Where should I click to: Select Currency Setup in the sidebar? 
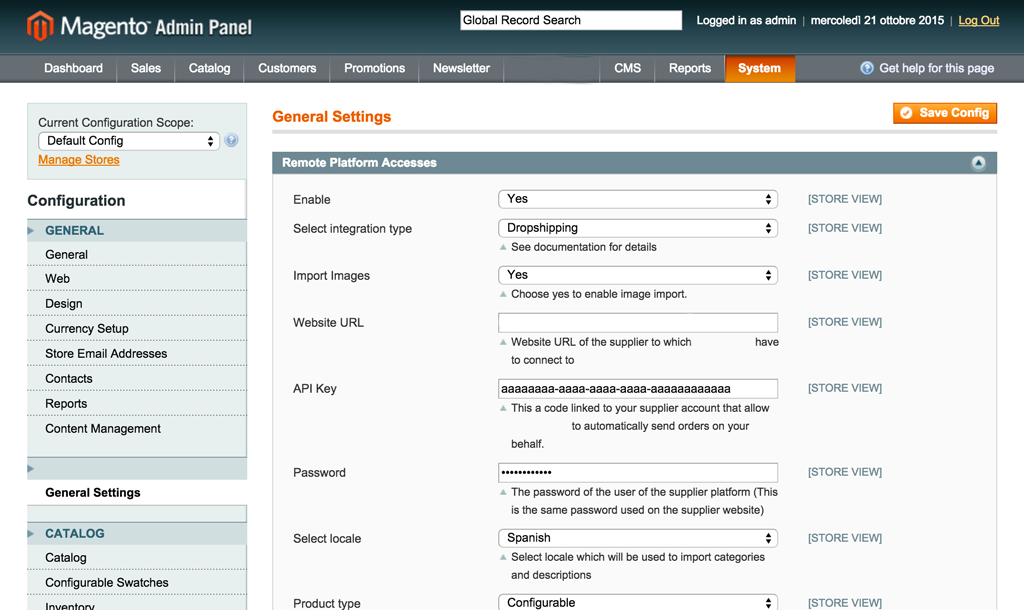[87, 329]
